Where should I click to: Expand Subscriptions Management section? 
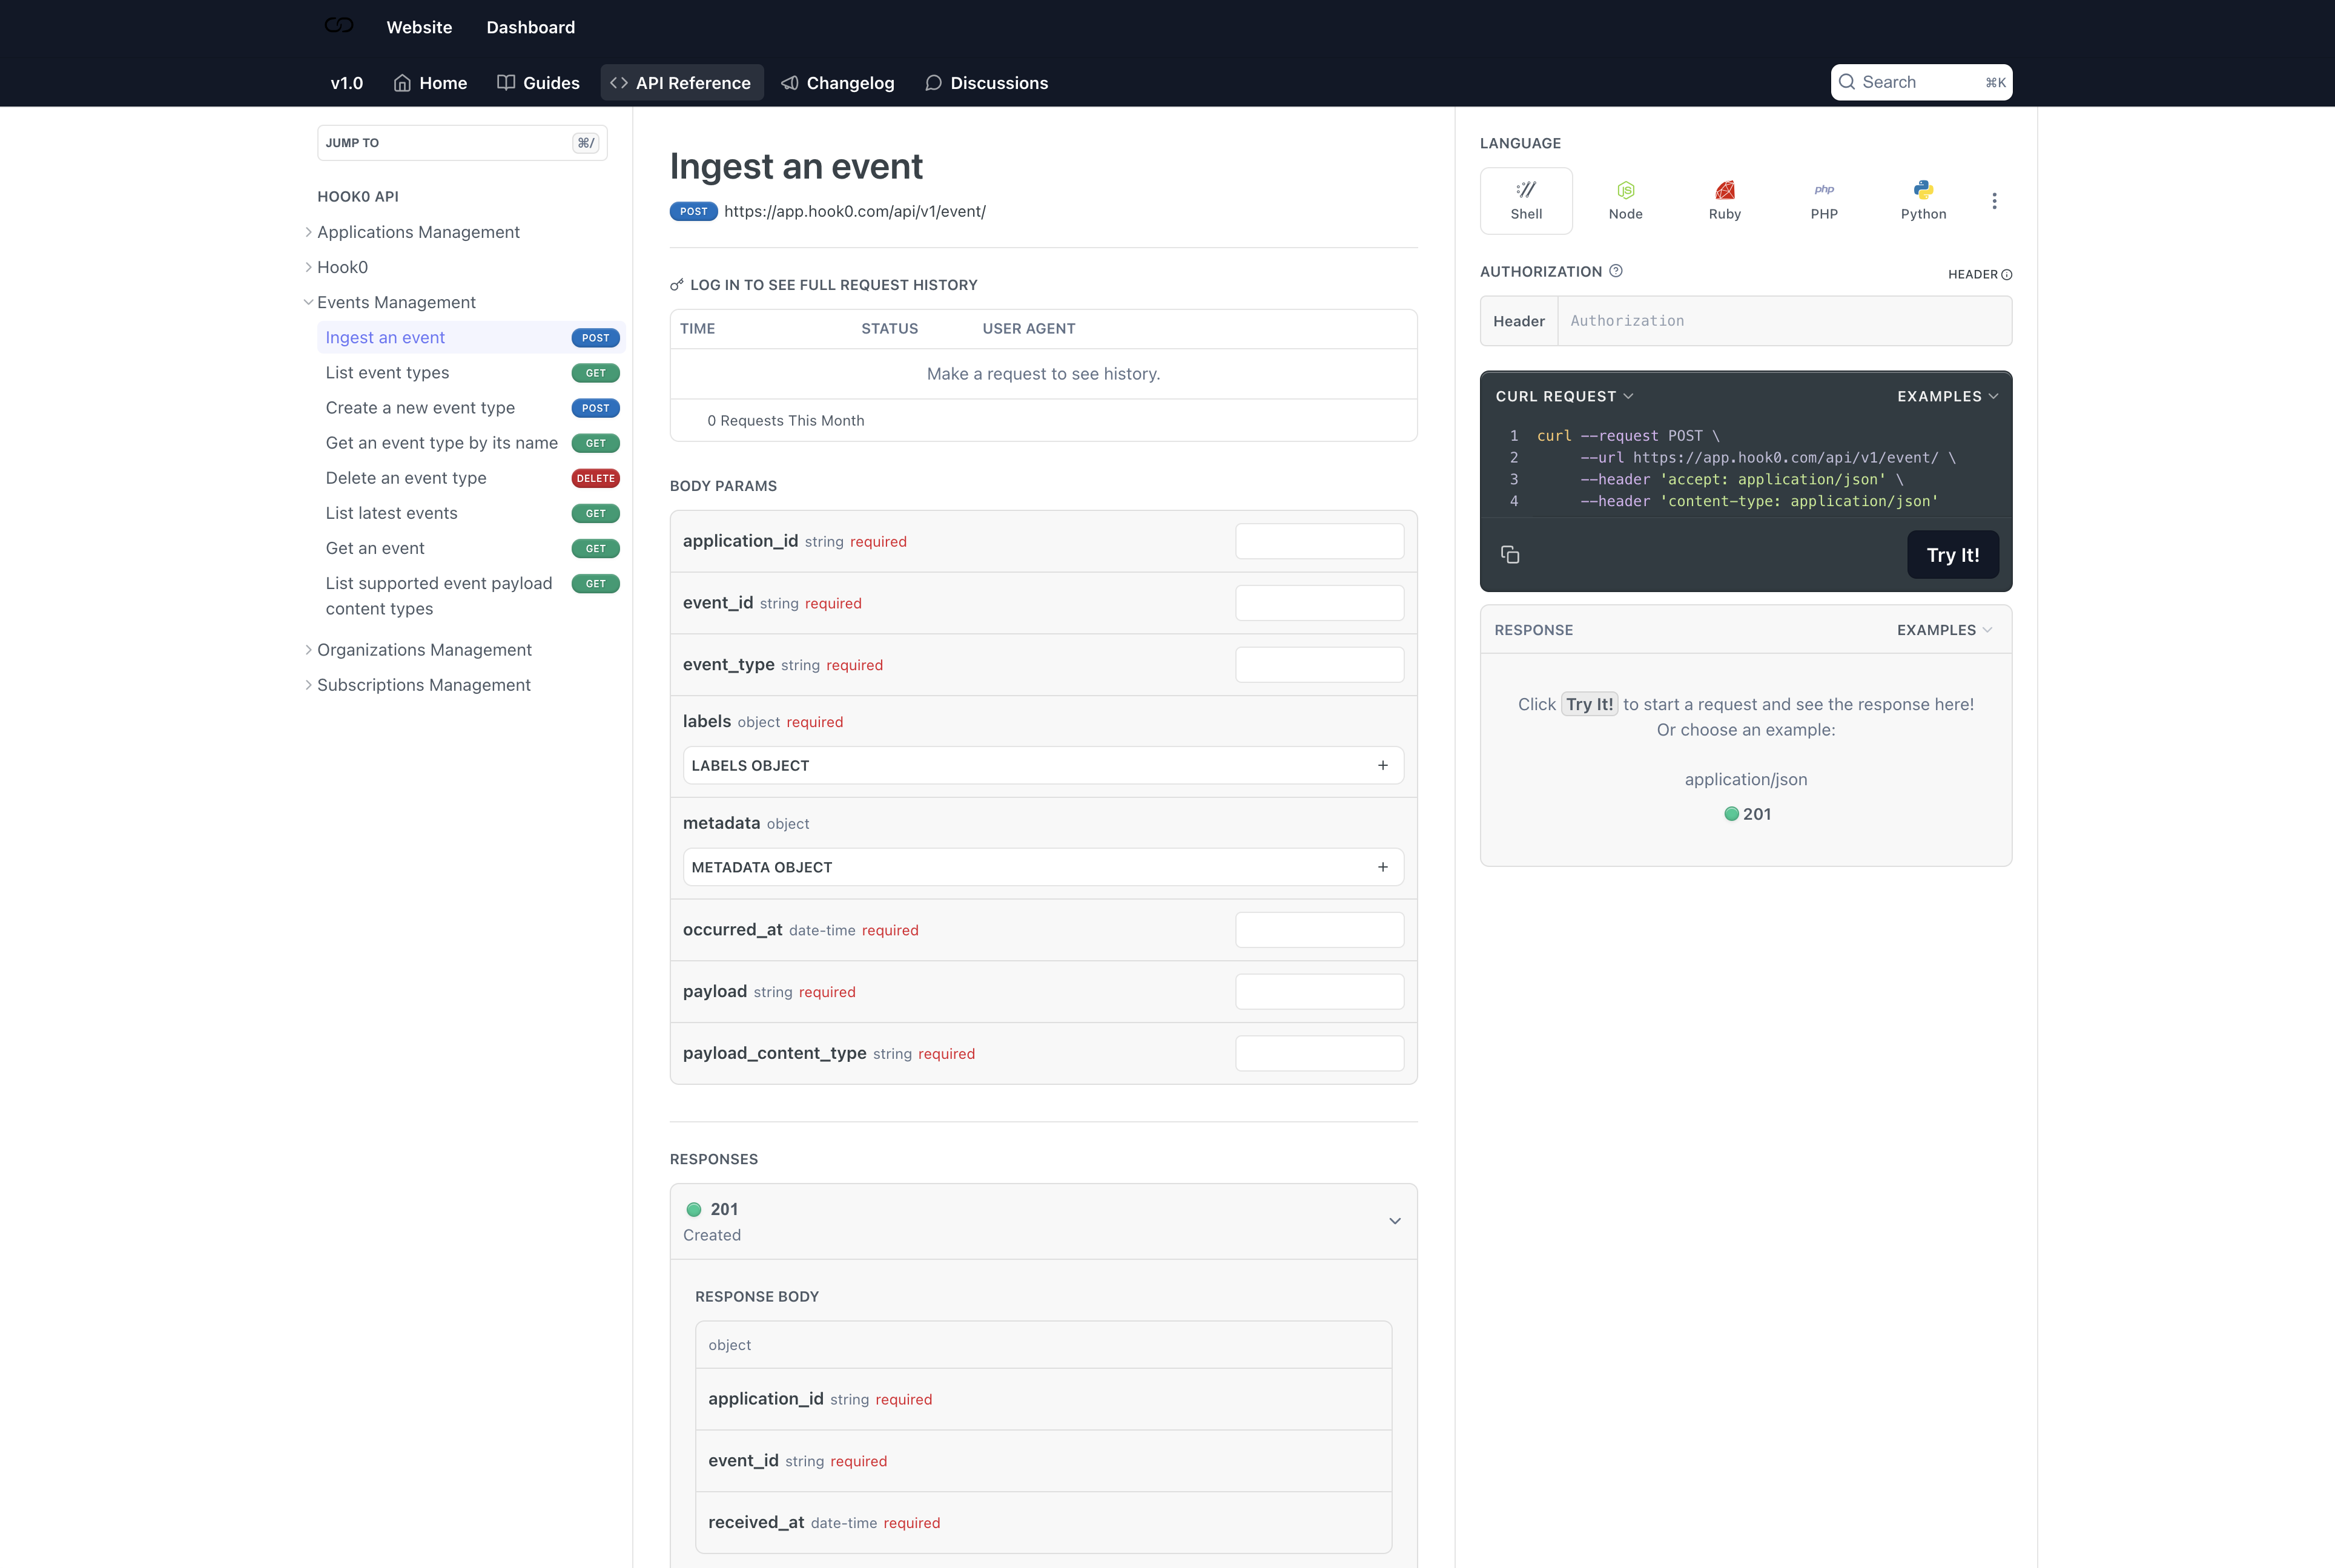click(x=308, y=685)
